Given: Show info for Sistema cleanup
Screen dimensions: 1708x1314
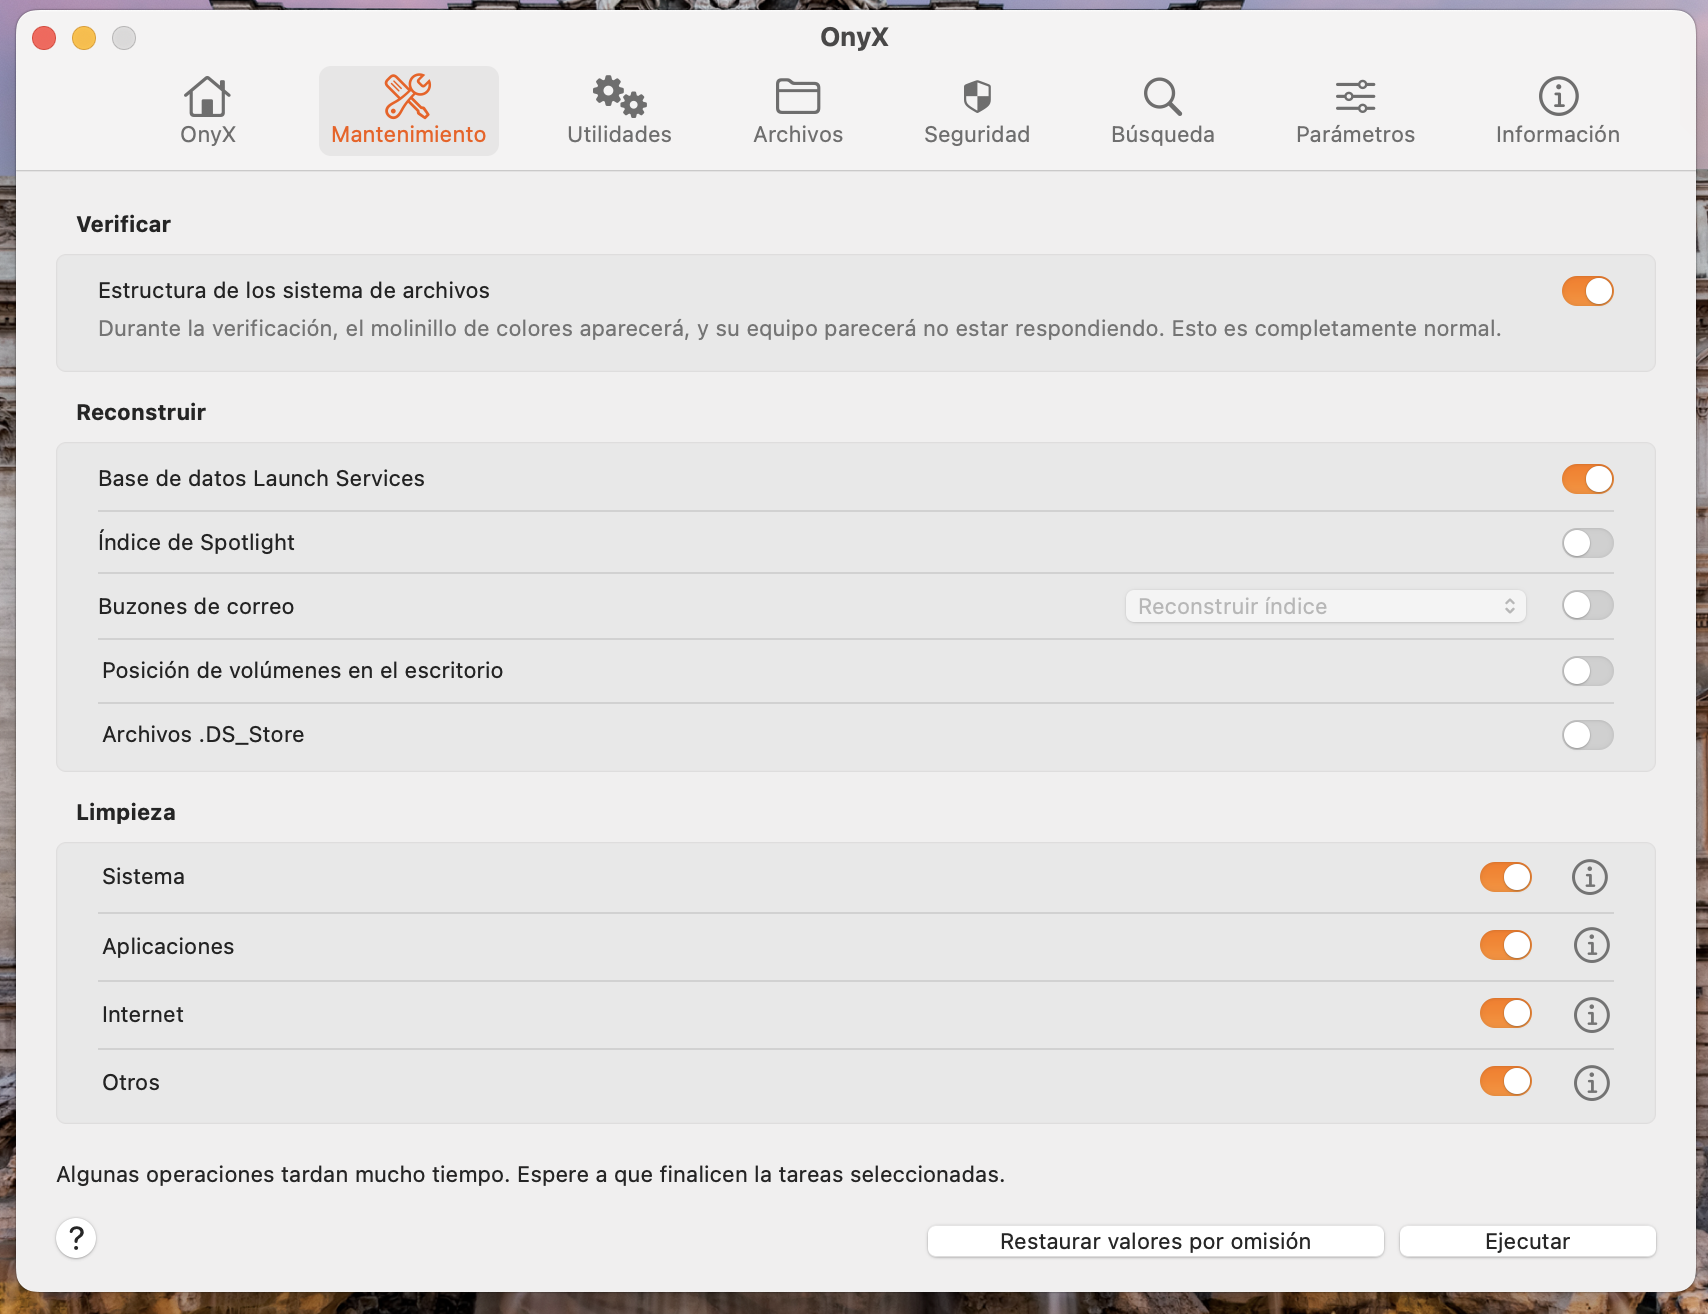Looking at the screenshot, I should click(1590, 877).
